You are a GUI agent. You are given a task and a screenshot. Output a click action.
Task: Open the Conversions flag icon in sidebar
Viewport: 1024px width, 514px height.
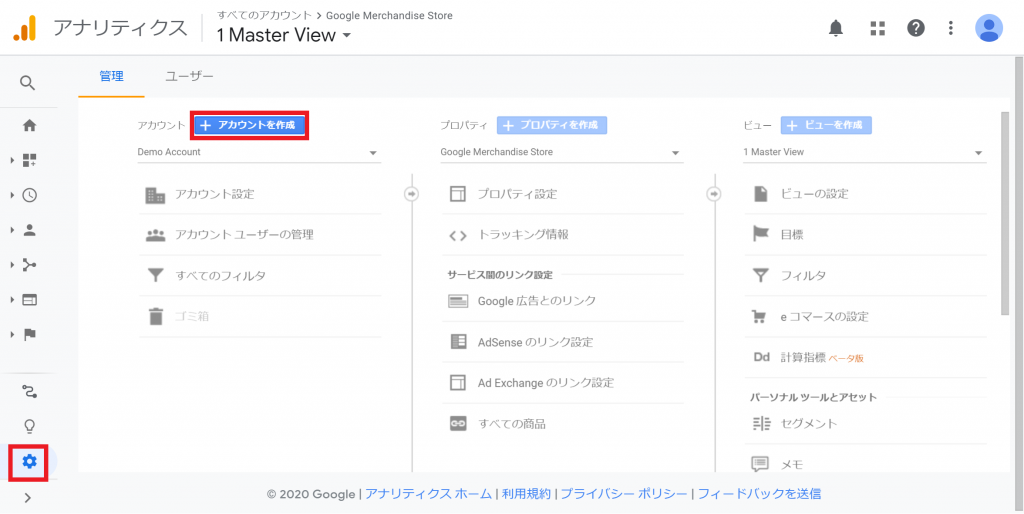pos(29,334)
